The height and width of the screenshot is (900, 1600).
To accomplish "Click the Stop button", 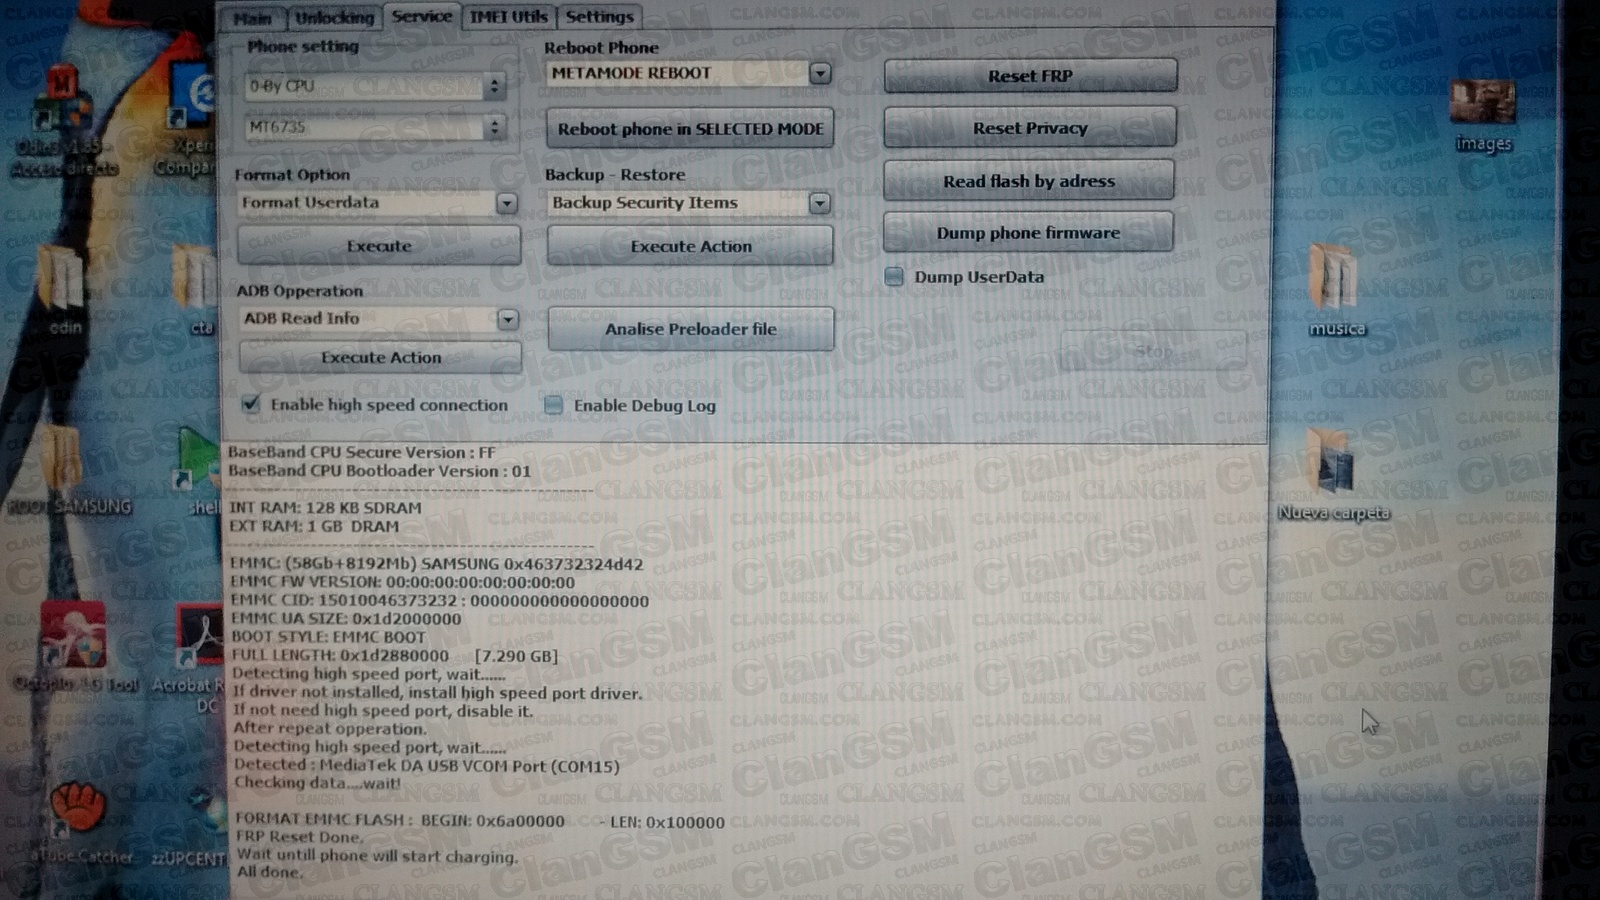I will click(x=1153, y=351).
